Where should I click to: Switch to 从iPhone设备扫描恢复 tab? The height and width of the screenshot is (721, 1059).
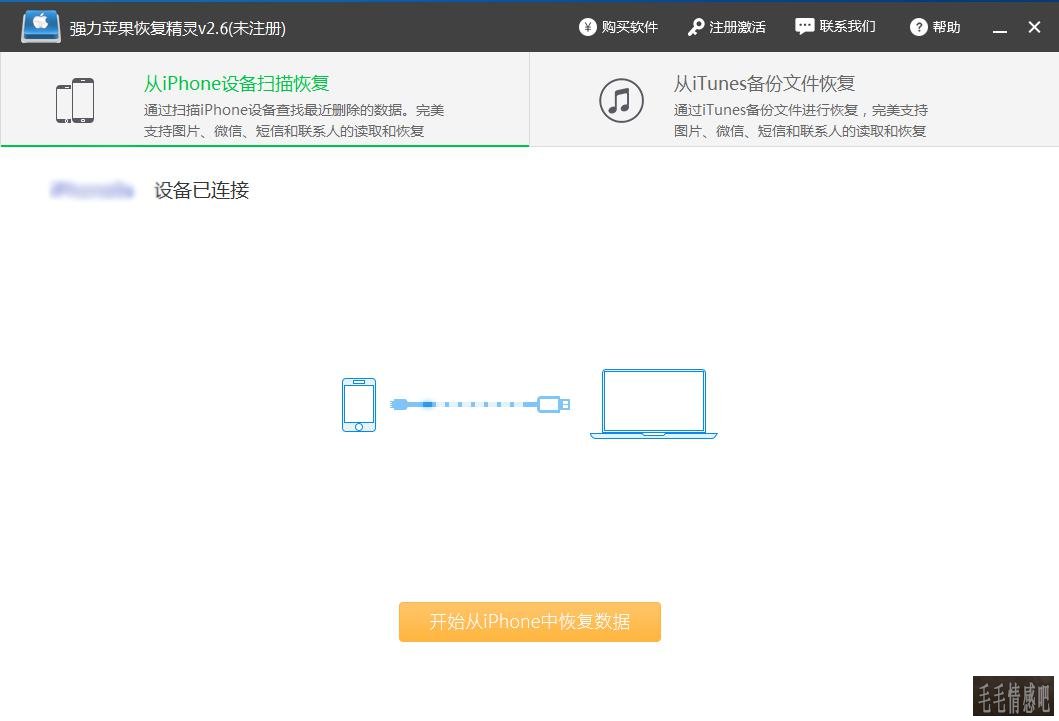point(265,99)
